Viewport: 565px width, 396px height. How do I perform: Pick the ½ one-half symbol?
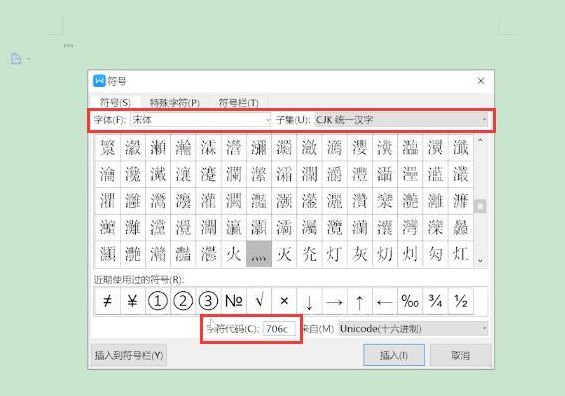point(461,301)
